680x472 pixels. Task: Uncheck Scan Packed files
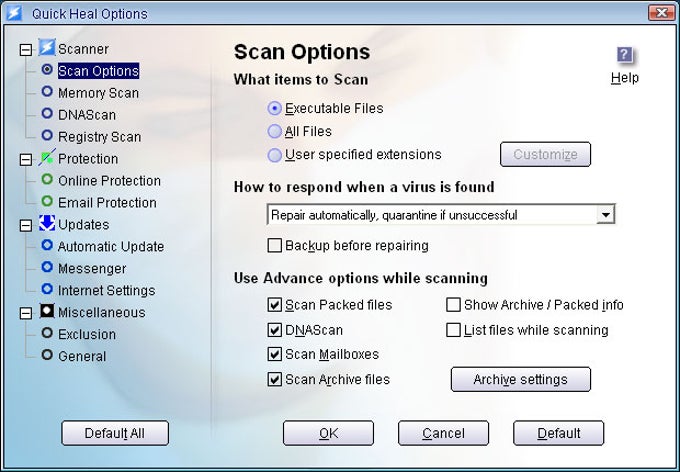[x=275, y=305]
